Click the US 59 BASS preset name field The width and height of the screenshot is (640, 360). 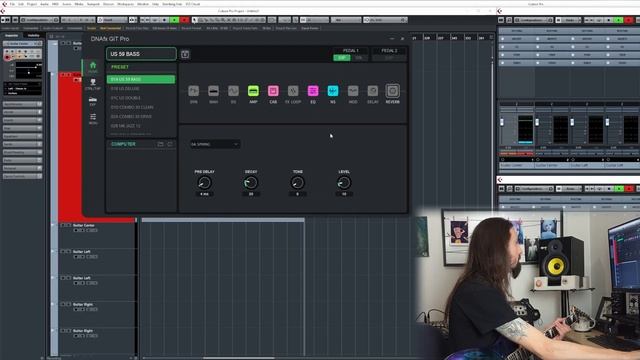(141, 54)
